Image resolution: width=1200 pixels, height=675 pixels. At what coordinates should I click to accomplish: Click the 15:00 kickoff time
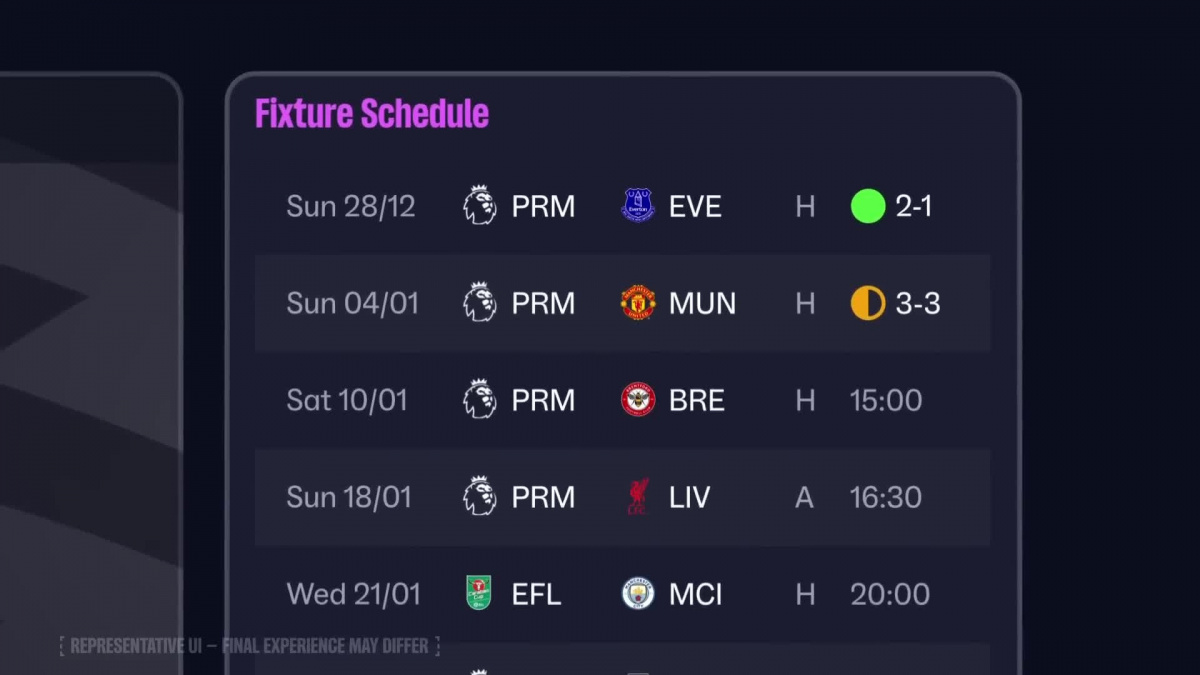[x=886, y=400]
